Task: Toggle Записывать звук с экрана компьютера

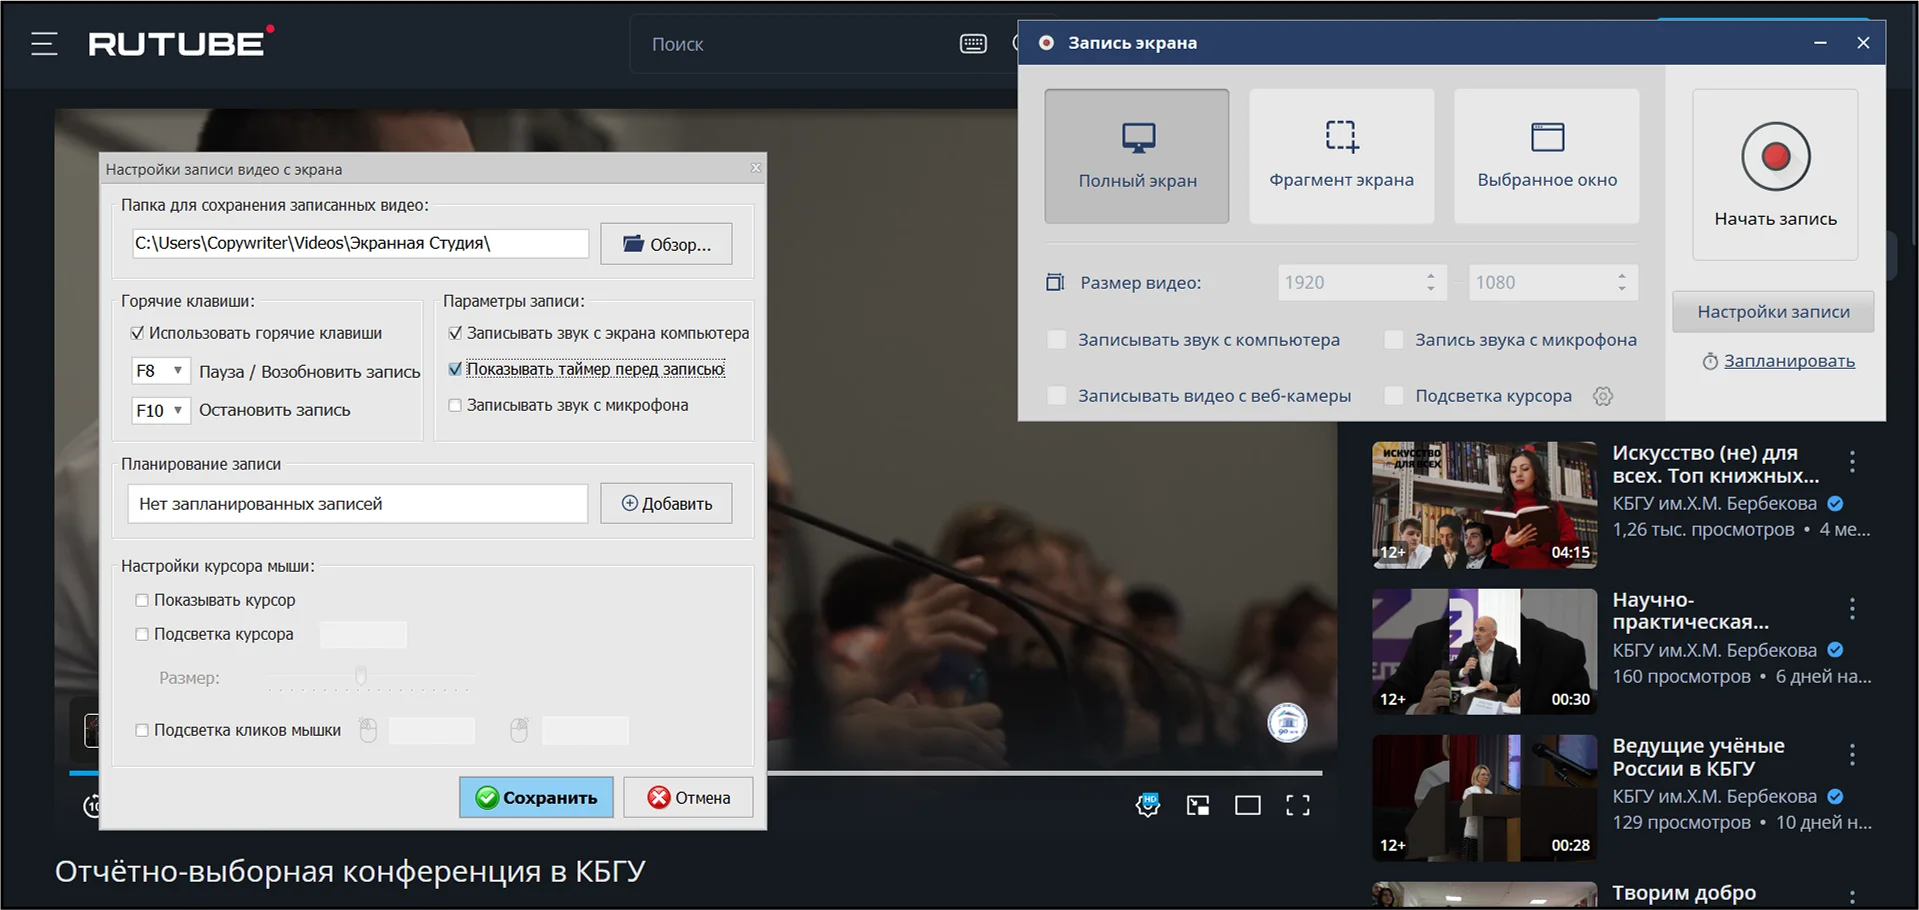Action: (x=455, y=333)
